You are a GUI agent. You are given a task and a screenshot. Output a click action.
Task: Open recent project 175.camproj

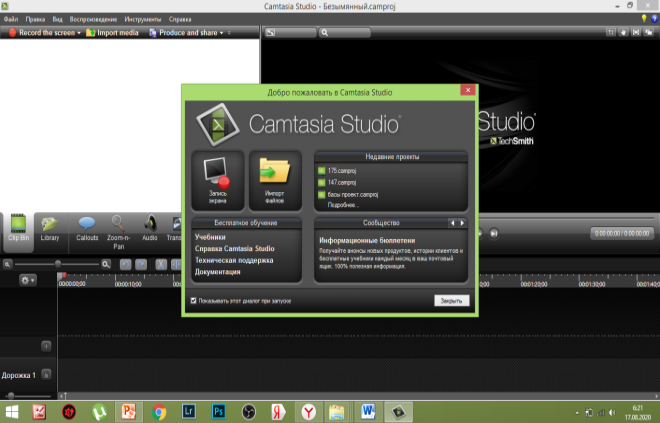[341, 170]
